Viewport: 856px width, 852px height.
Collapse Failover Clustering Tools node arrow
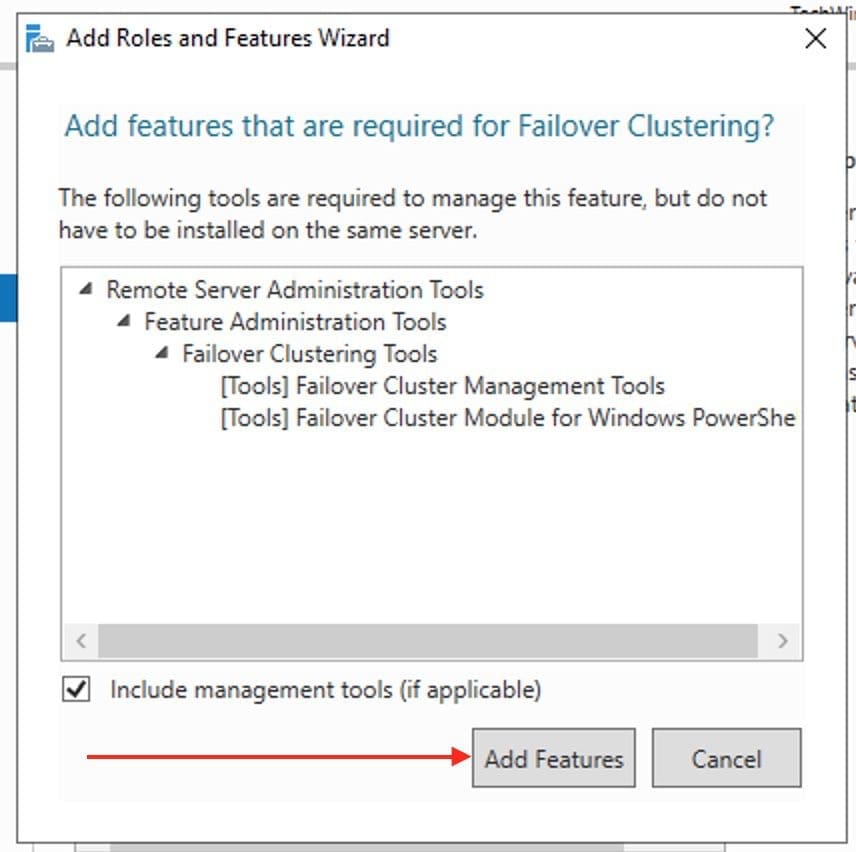pos(162,353)
